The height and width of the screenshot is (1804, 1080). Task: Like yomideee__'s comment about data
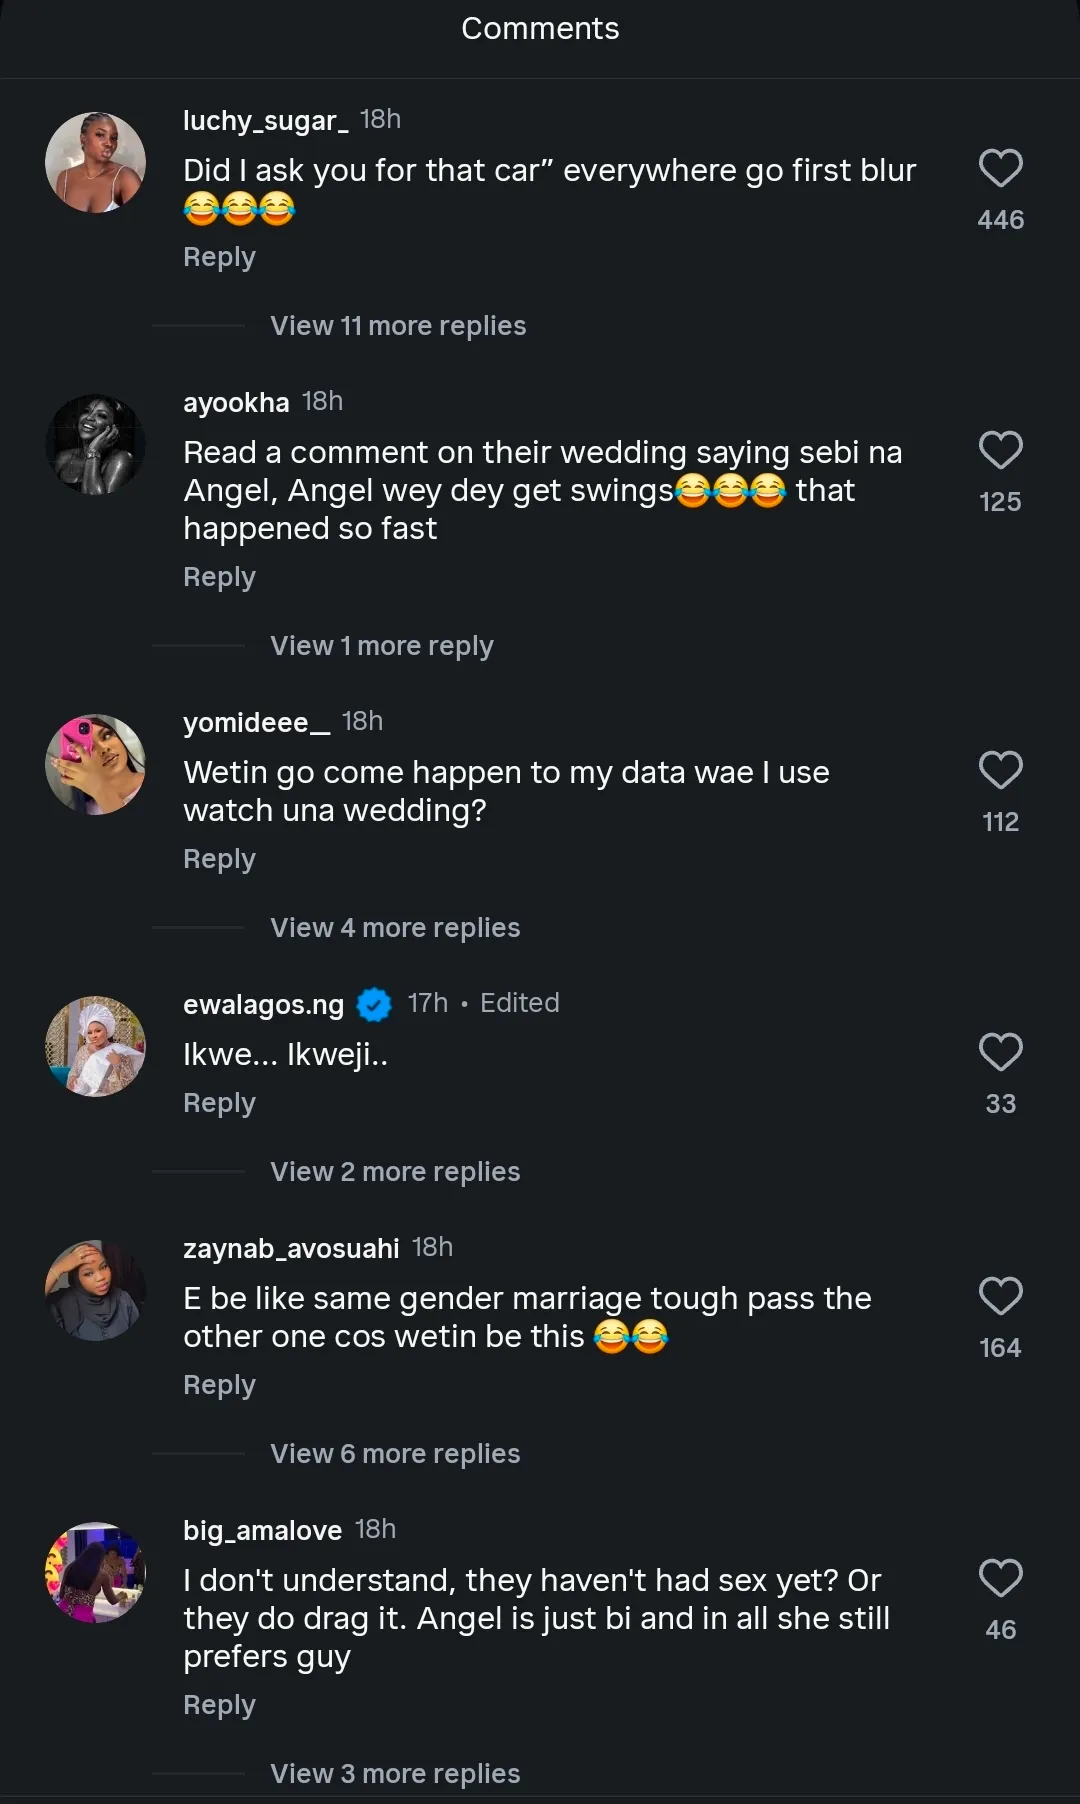pyautogui.click(x=1000, y=770)
